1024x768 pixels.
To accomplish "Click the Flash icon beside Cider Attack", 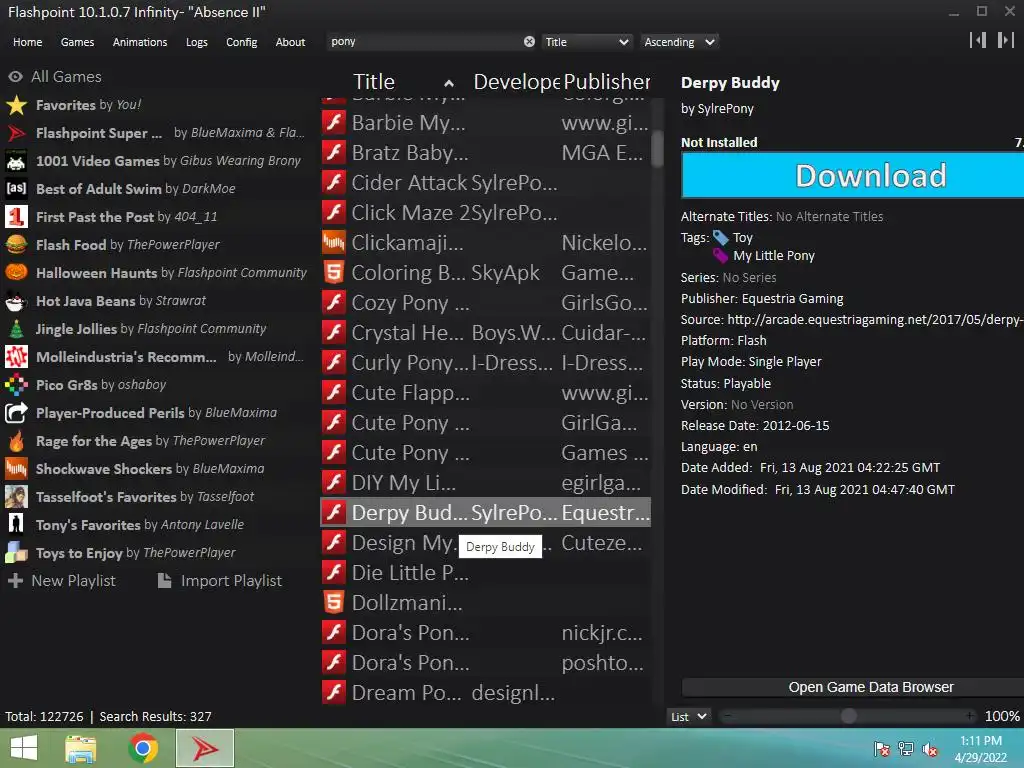I will coord(334,183).
